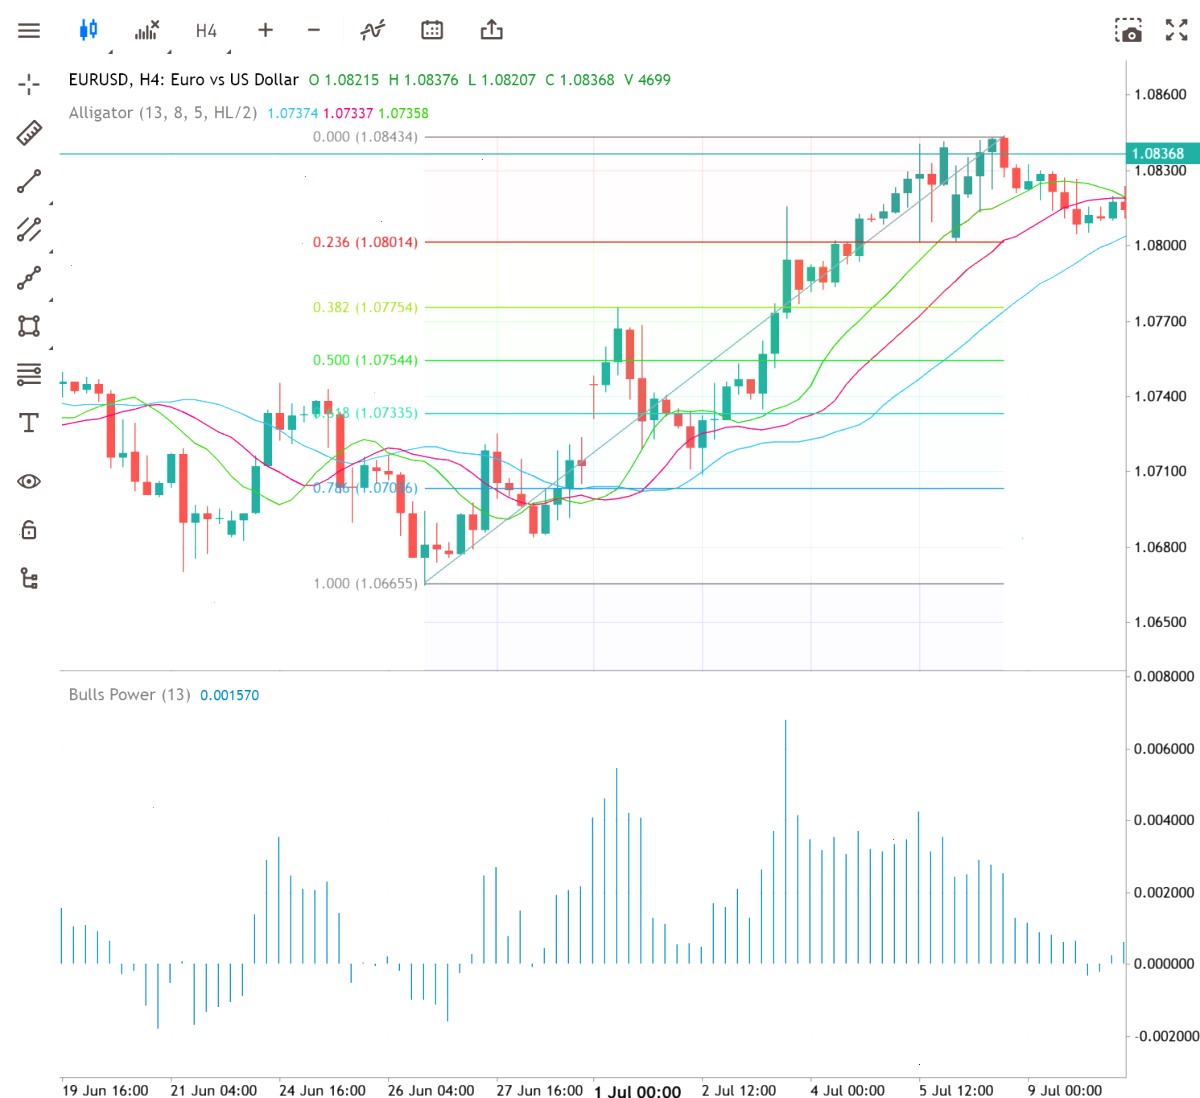
Task: Select the trend line drawing tool
Action: 29,181
